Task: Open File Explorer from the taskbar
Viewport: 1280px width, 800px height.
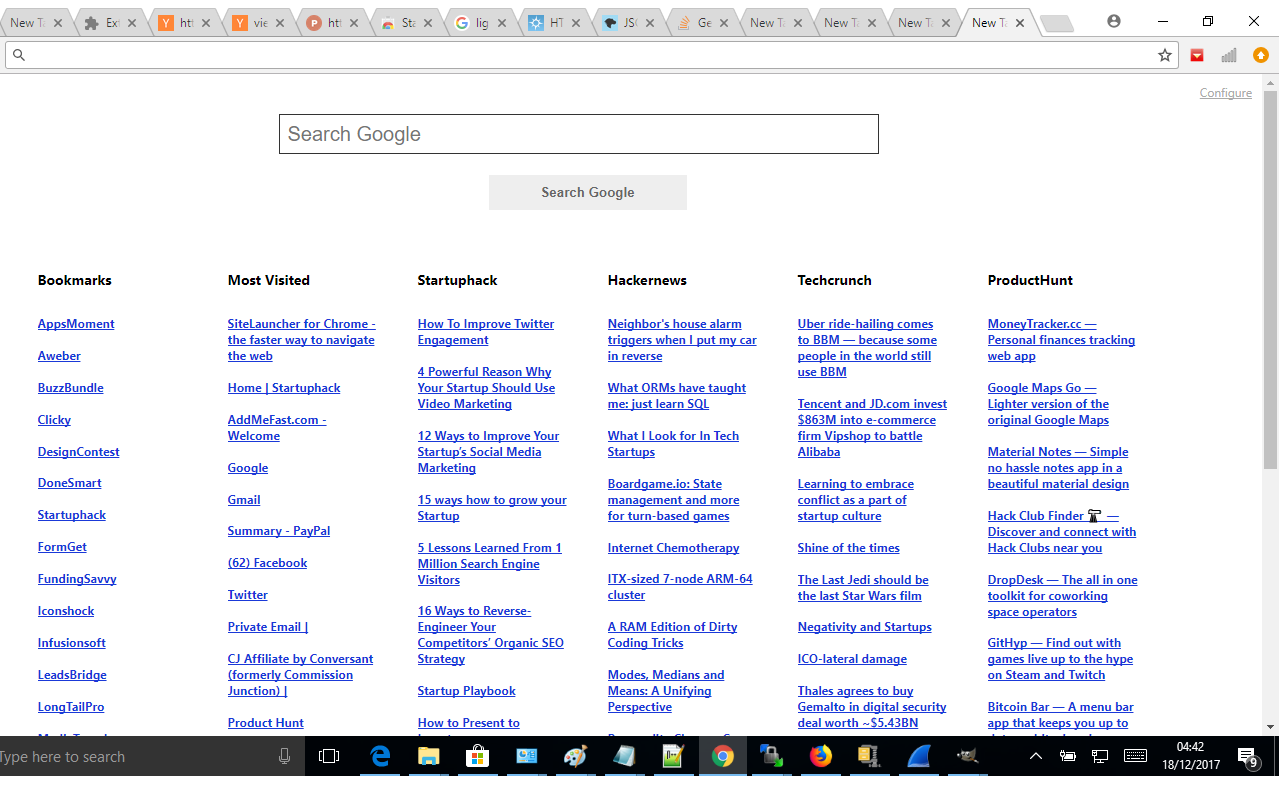Action: tap(429, 756)
